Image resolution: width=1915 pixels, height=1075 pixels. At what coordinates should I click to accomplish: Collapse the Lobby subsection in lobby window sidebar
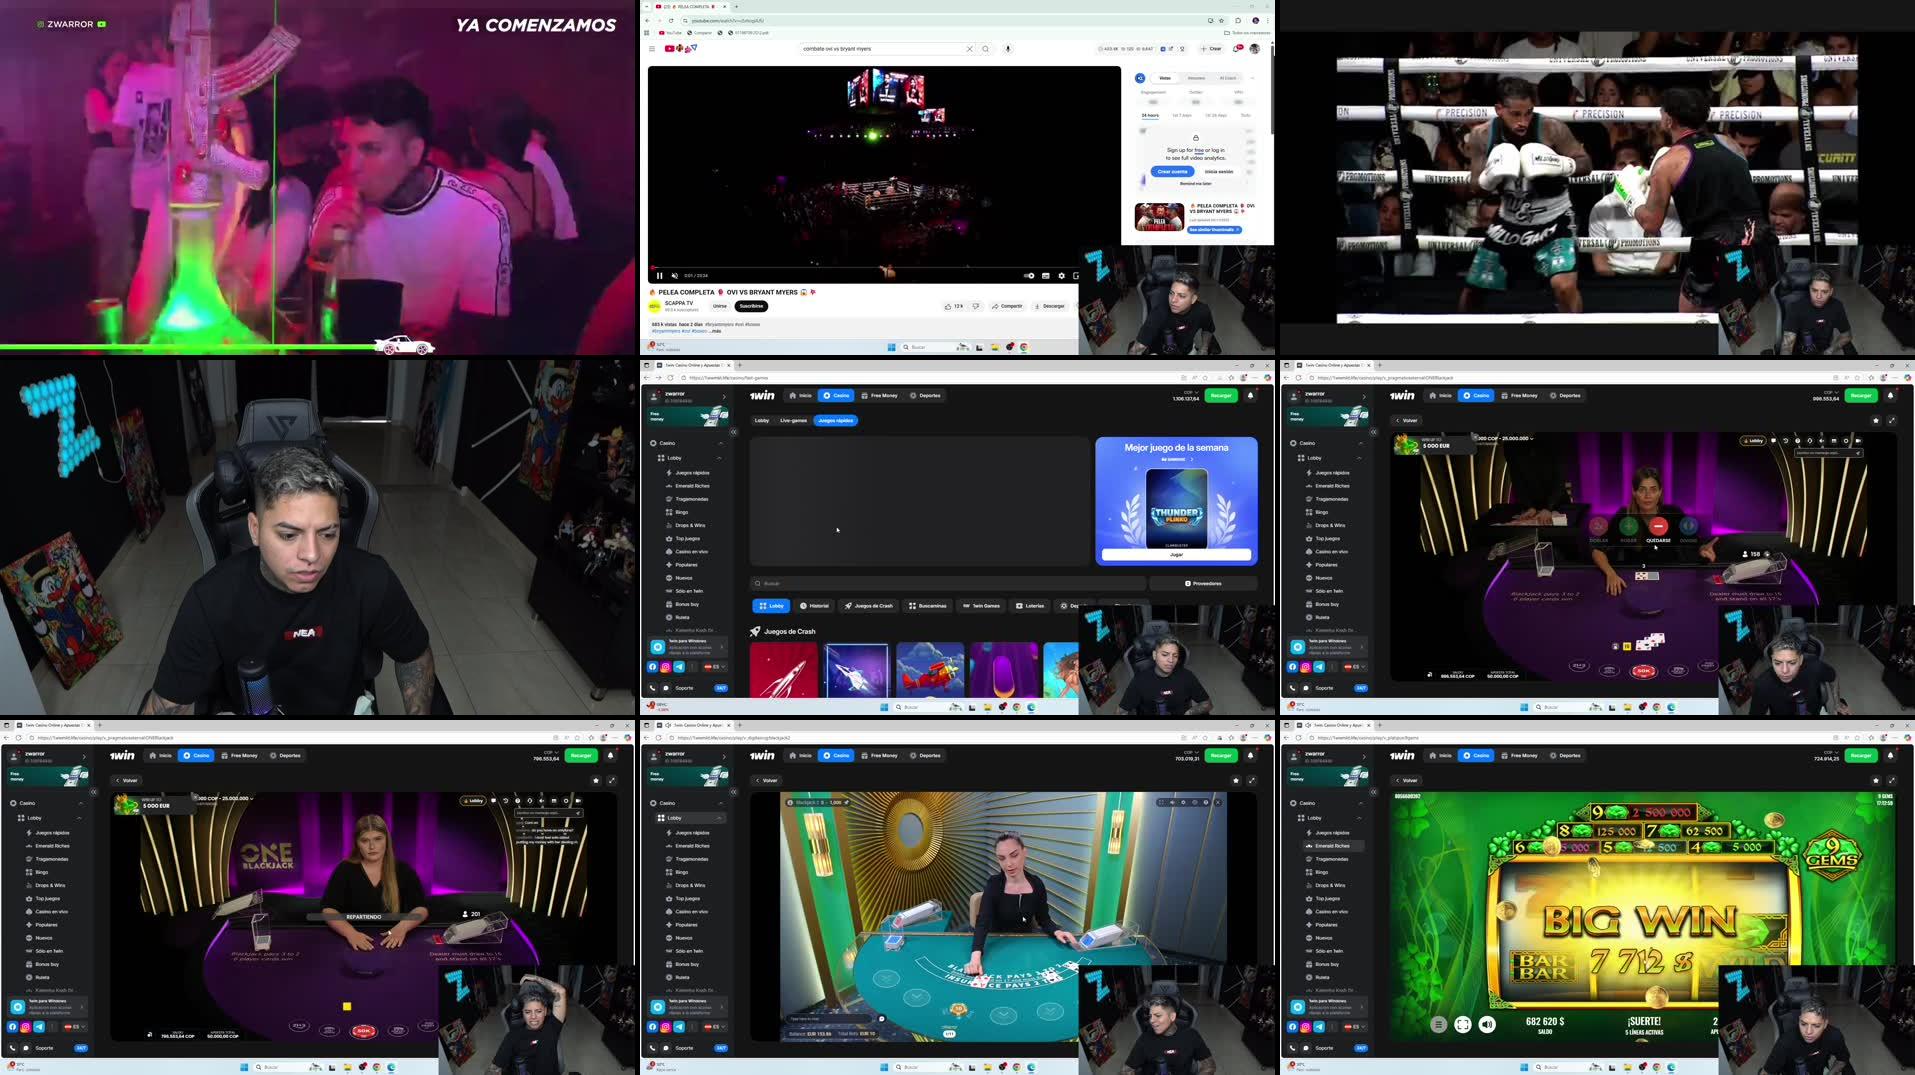point(719,459)
